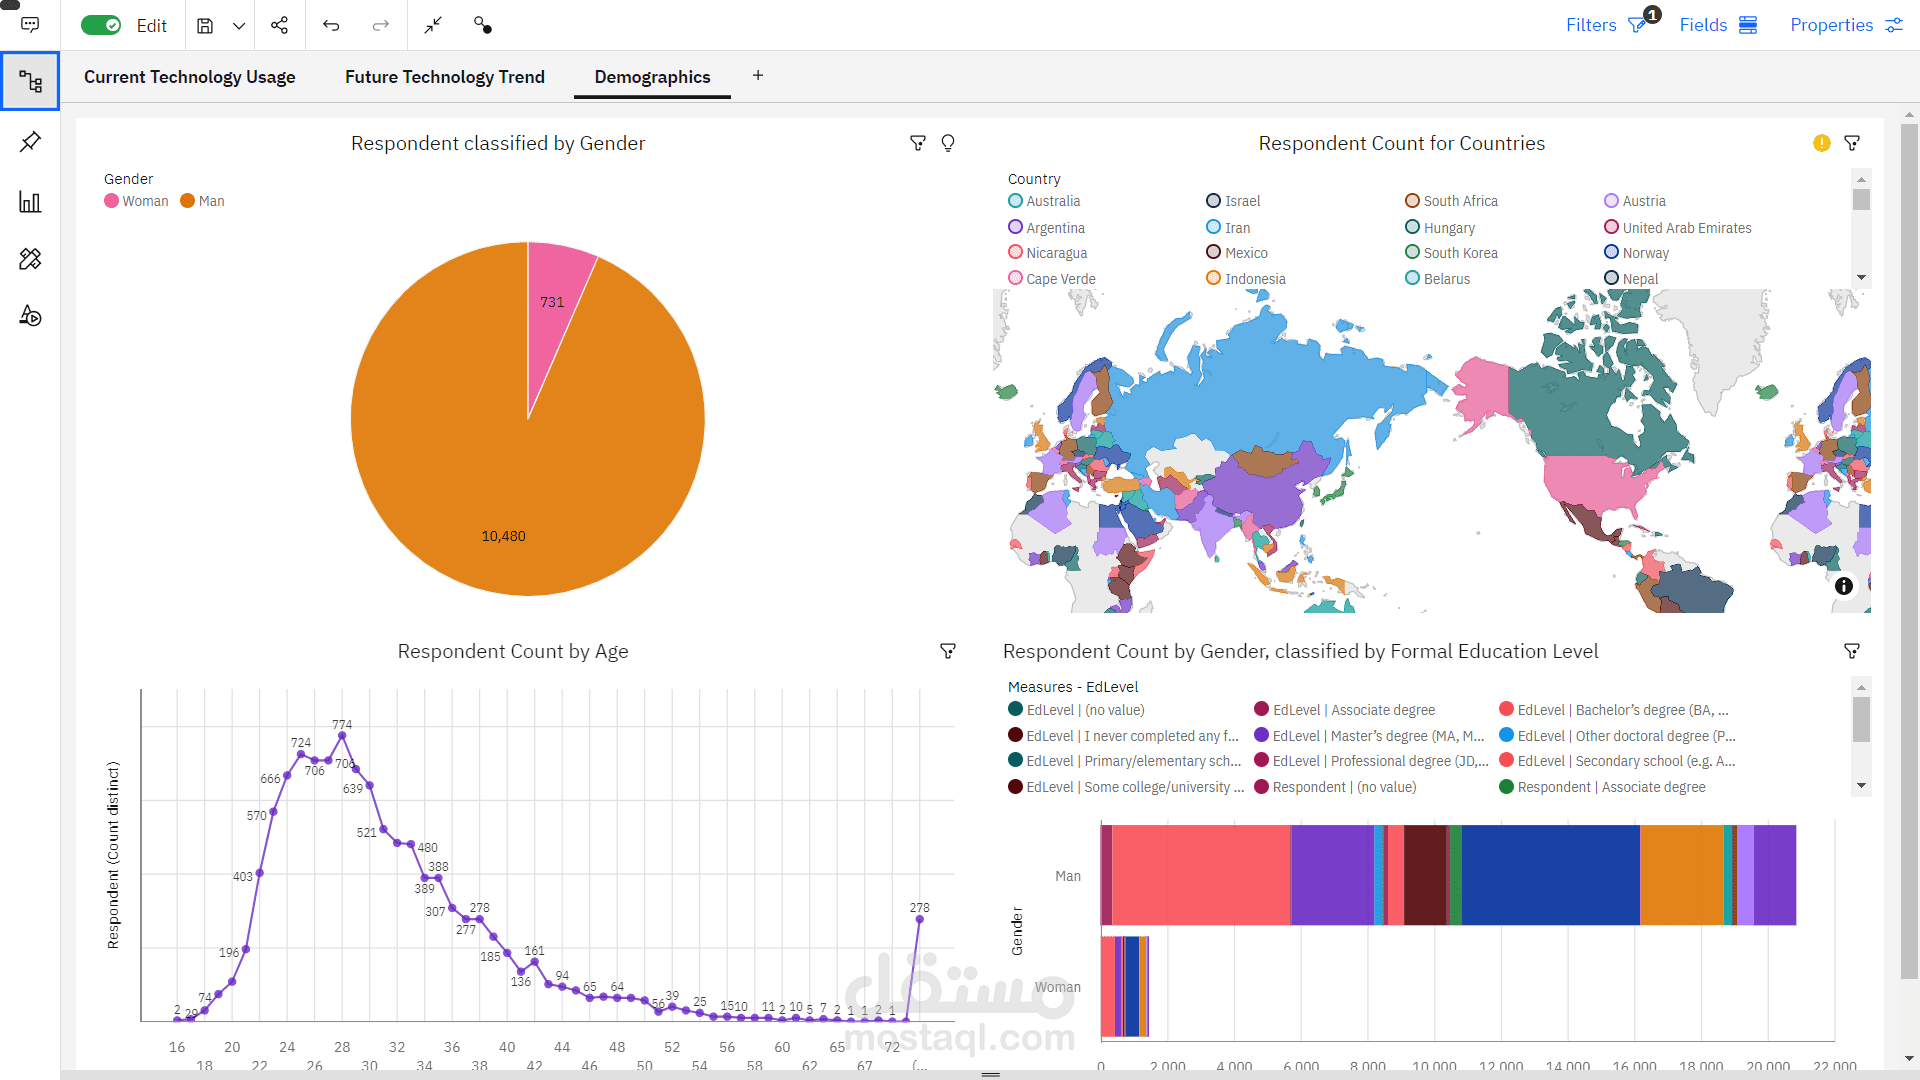The height and width of the screenshot is (1080, 1920).
Task: Click the map info icon
Action: pos(1844,586)
